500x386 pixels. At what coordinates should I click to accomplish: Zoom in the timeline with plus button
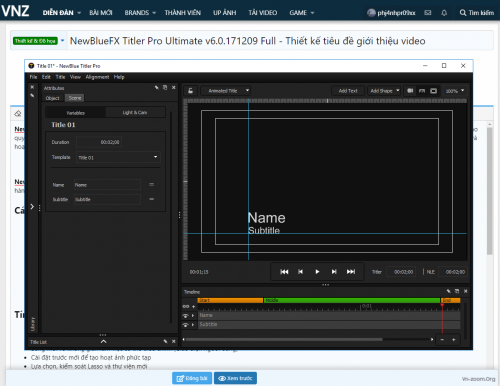(454, 340)
